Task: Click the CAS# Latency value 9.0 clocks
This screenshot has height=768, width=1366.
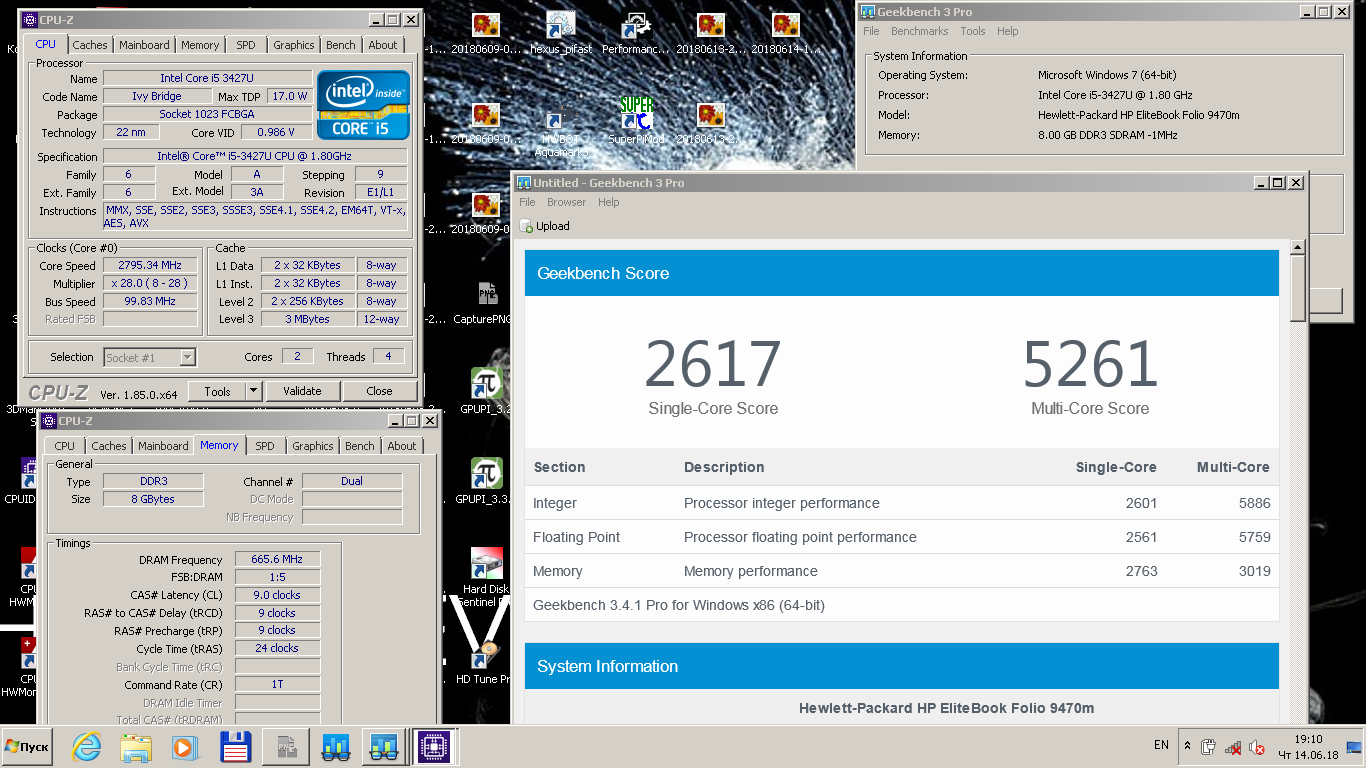Action: click(x=278, y=595)
